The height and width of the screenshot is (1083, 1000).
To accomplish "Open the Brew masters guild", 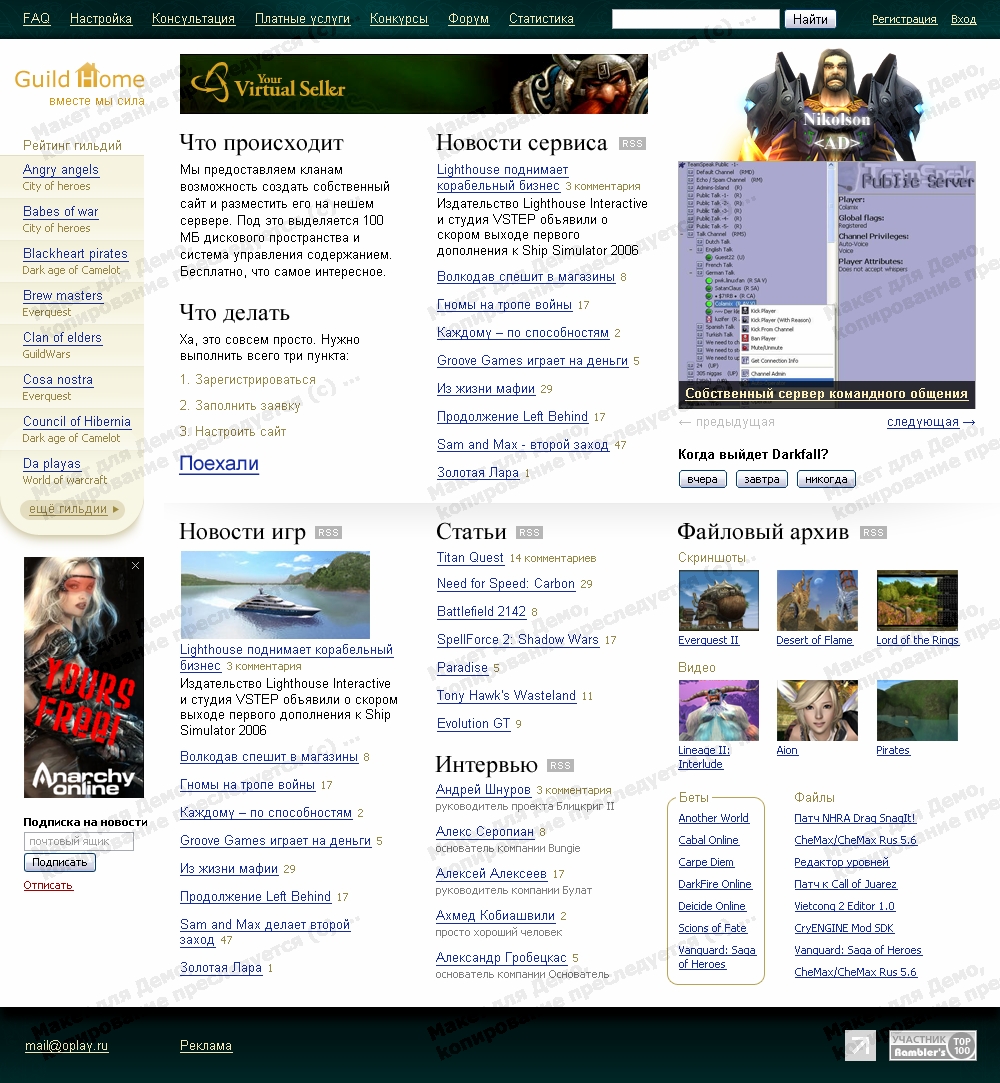I will point(63,296).
